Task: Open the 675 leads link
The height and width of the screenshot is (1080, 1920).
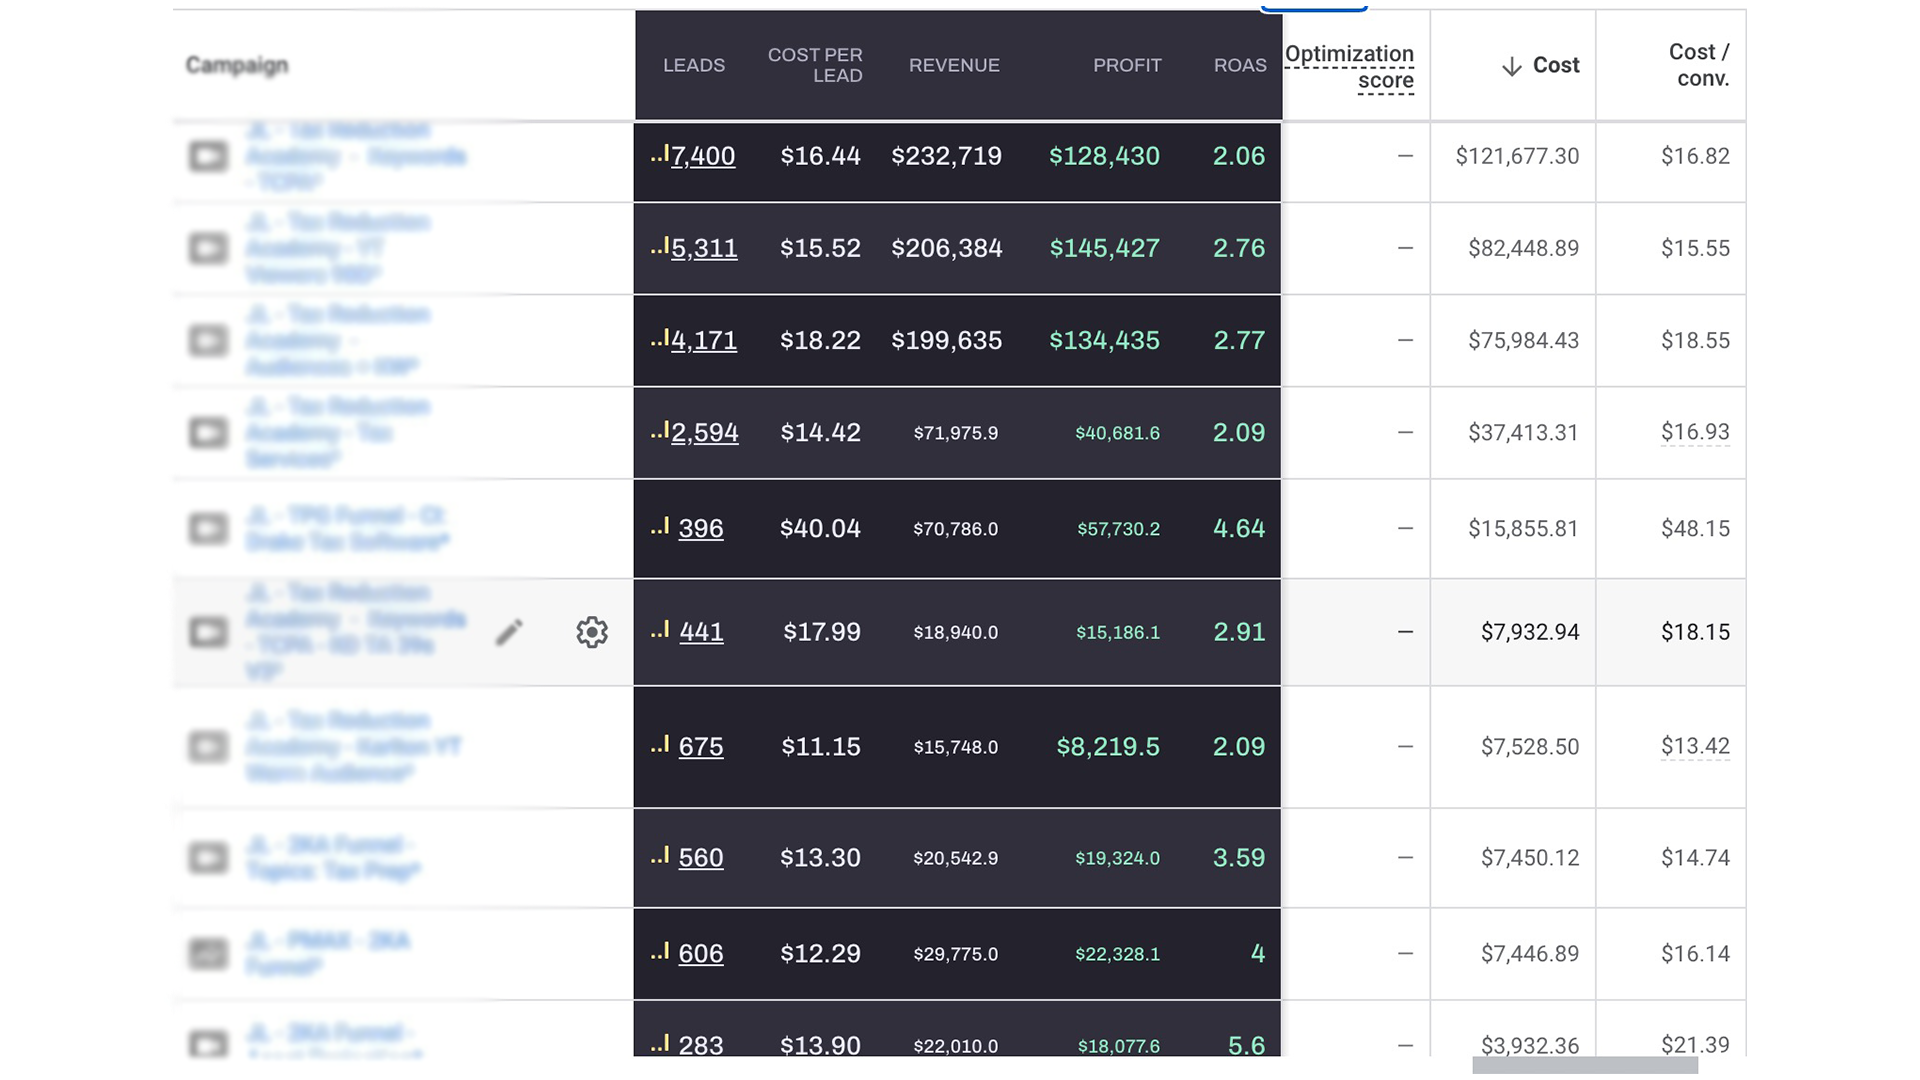Action: click(701, 747)
